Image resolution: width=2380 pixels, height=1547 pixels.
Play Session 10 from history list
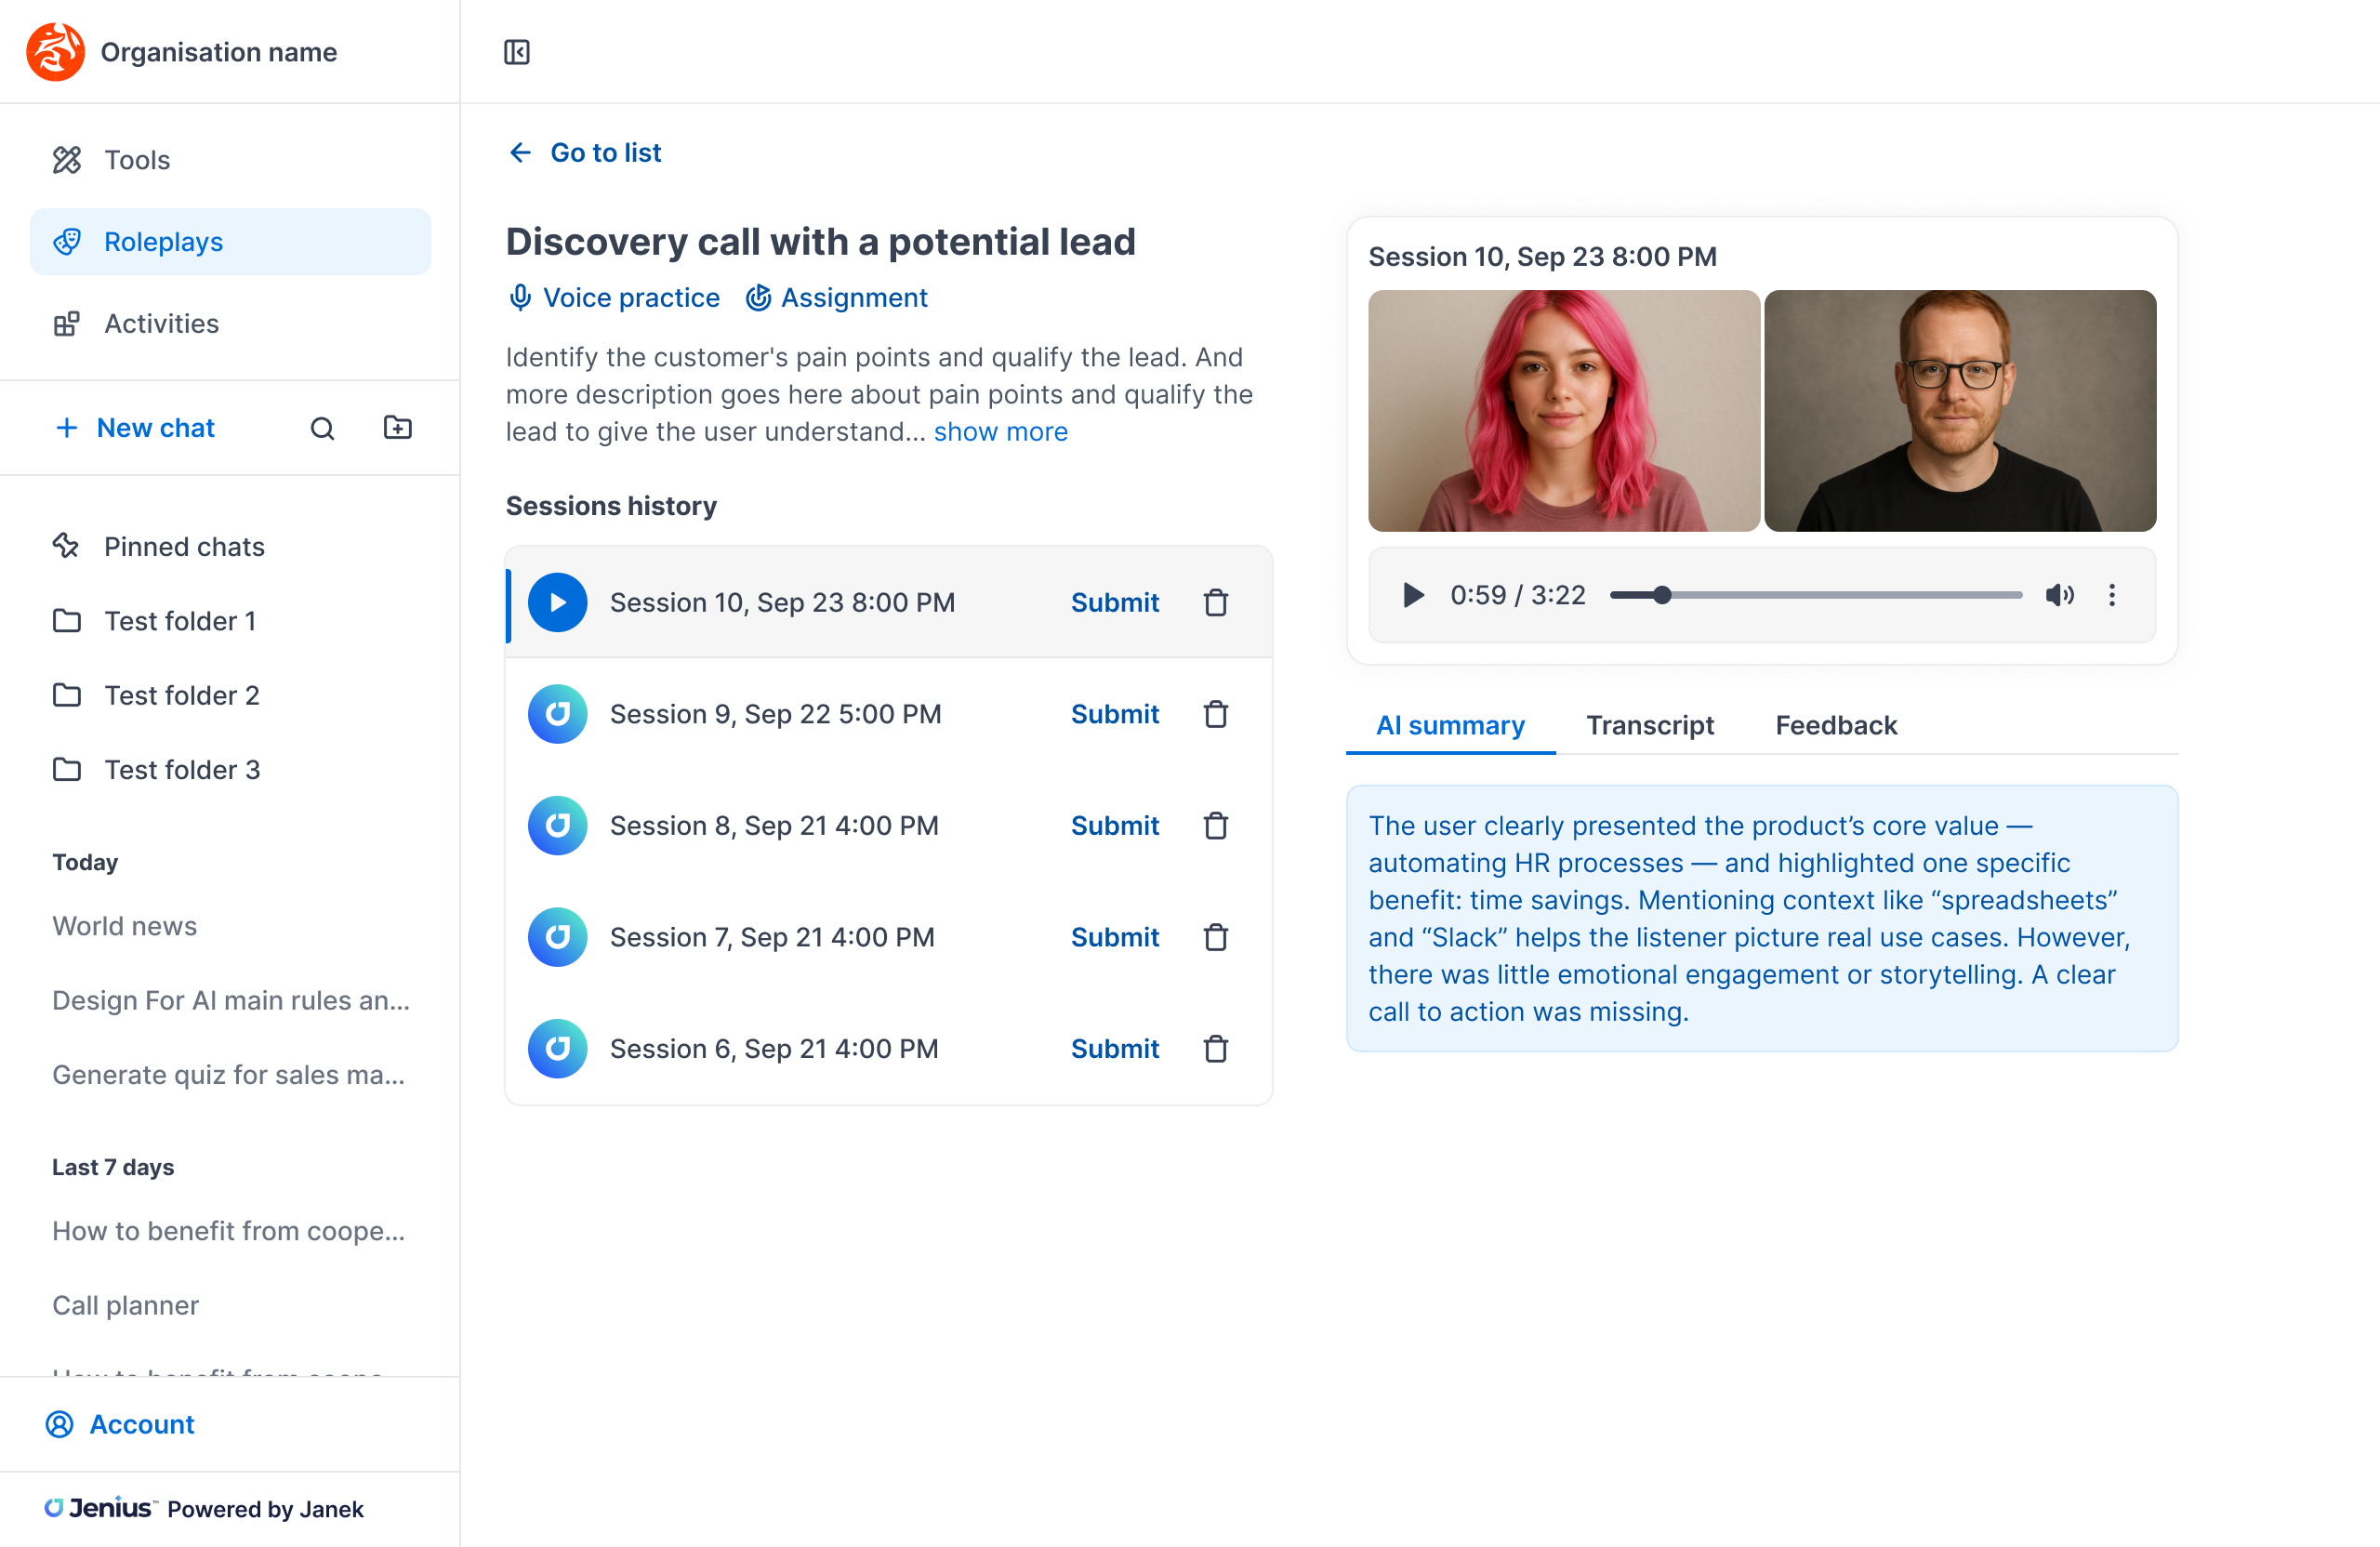557,603
